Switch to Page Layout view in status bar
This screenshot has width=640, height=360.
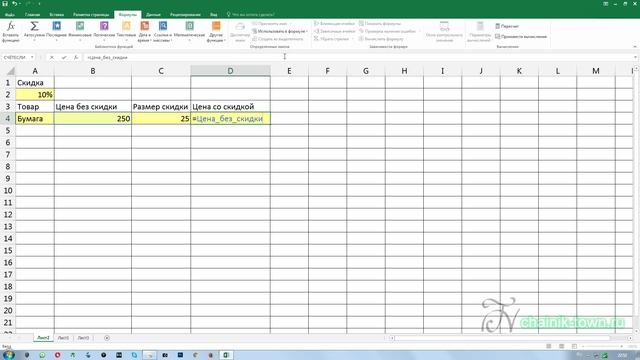562,346
